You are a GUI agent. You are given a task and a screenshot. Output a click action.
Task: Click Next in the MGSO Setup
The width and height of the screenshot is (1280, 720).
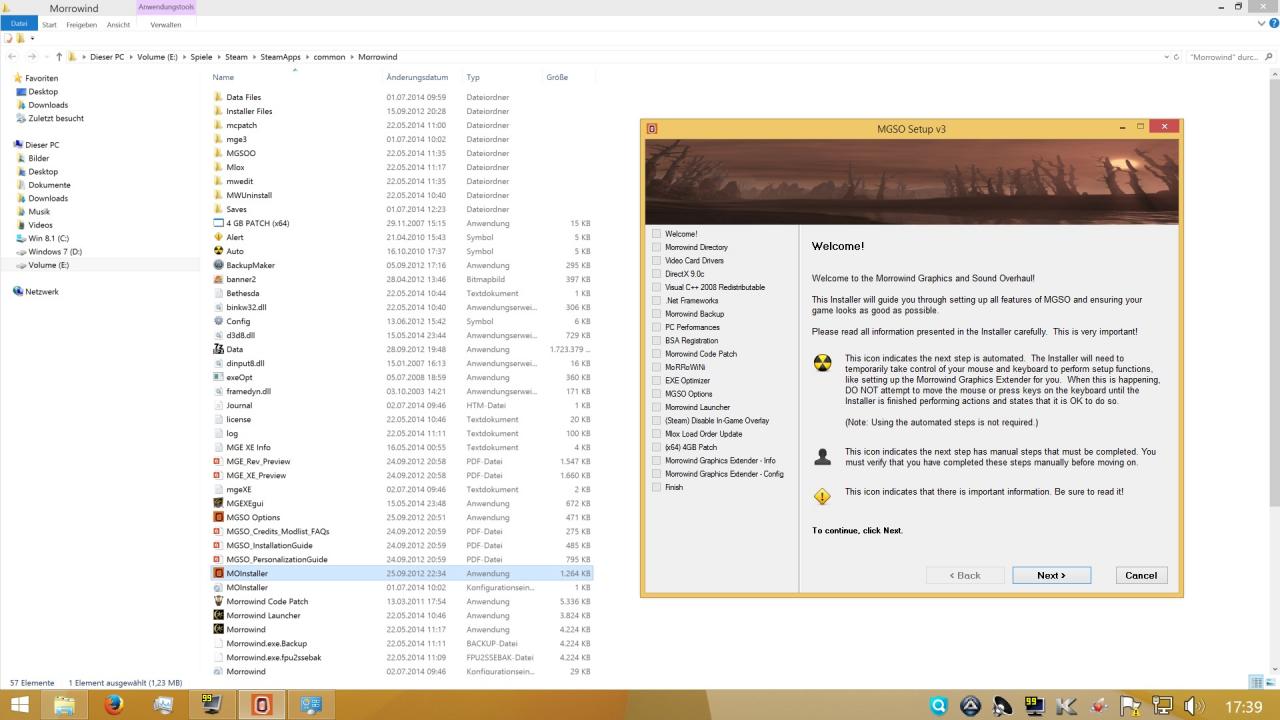(1051, 575)
